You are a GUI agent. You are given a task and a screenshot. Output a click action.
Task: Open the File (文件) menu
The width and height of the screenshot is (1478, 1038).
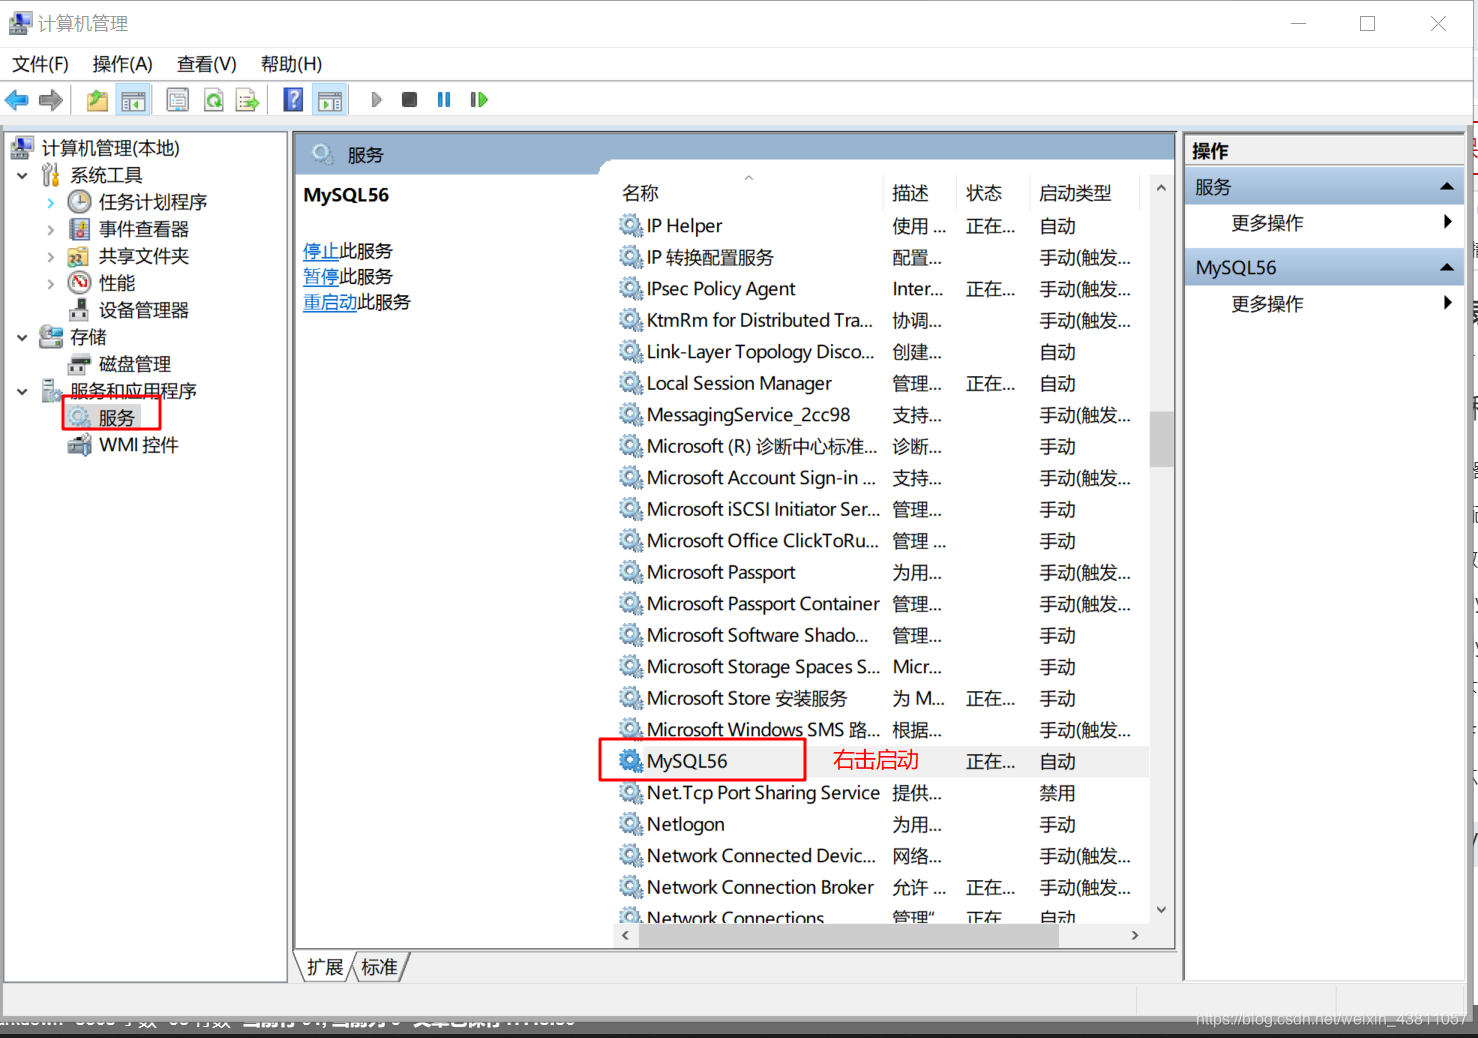[40, 64]
